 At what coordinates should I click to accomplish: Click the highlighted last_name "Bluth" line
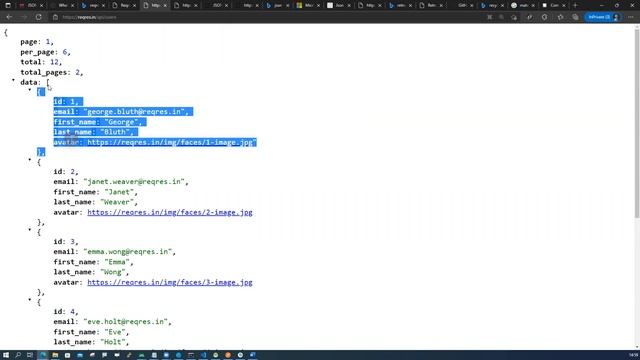[96, 132]
